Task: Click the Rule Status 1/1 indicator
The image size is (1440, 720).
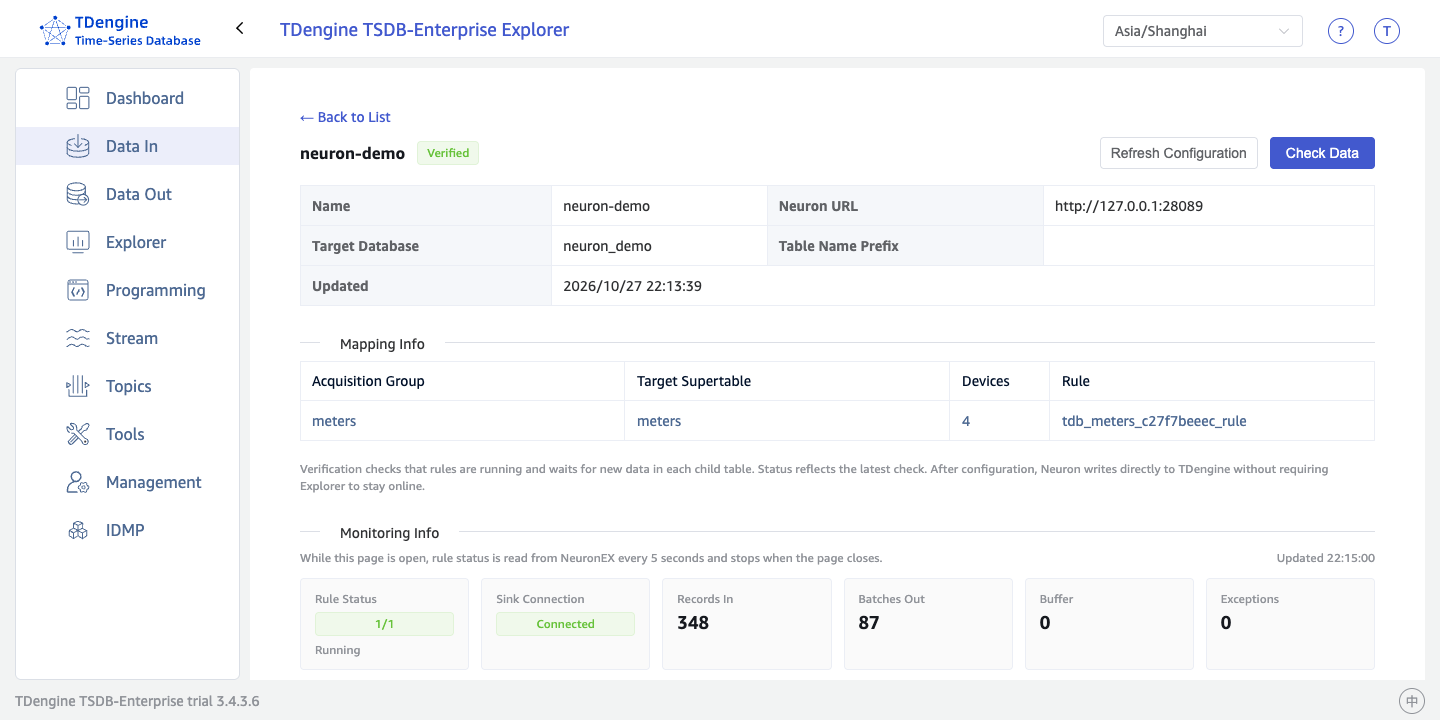Action: coord(384,624)
